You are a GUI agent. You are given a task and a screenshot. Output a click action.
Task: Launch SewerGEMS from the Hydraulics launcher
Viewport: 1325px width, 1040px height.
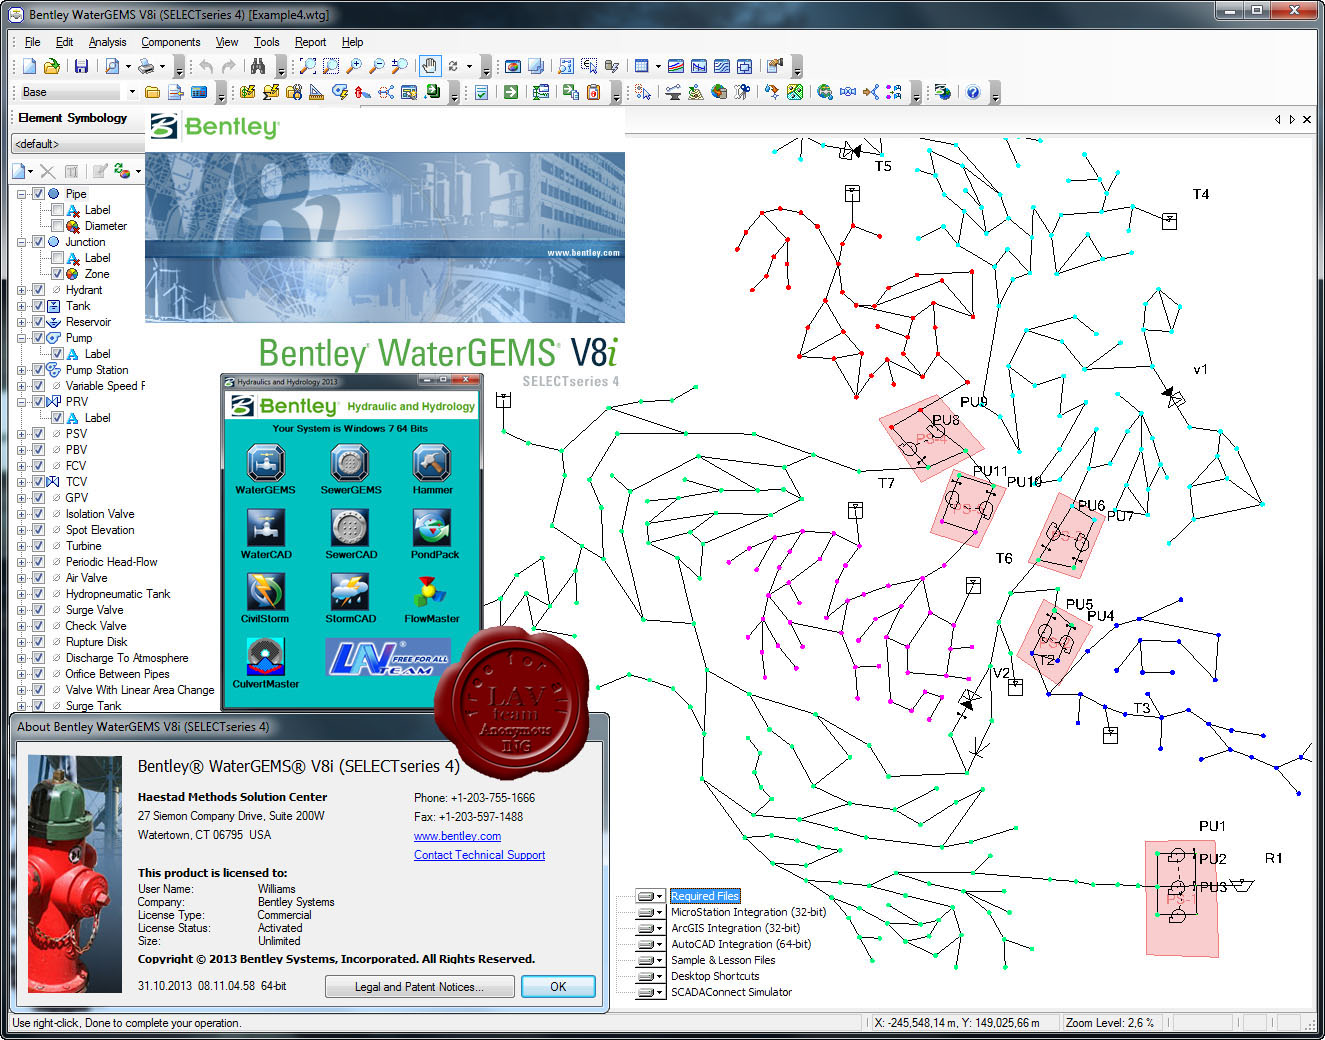click(350, 470)
